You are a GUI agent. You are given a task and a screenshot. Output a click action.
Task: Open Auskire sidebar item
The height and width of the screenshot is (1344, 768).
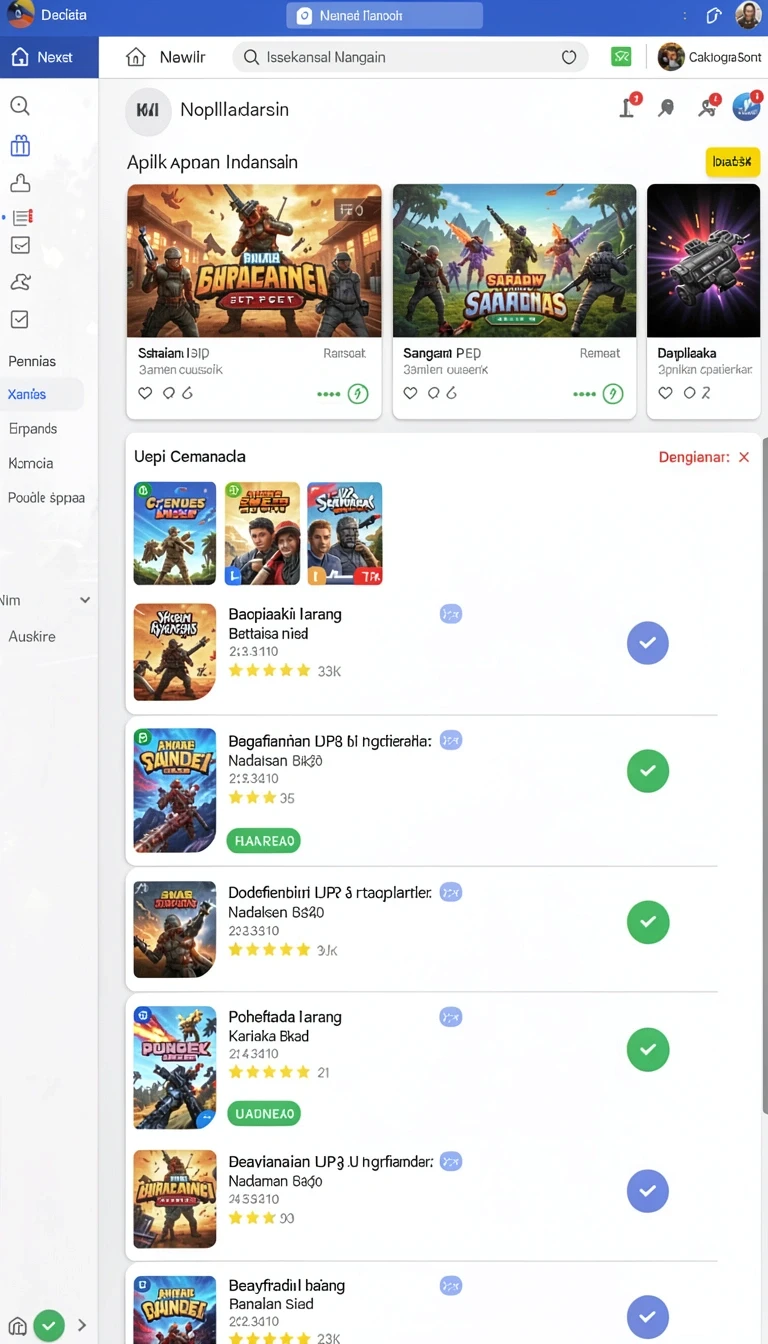tap(32, 636)
